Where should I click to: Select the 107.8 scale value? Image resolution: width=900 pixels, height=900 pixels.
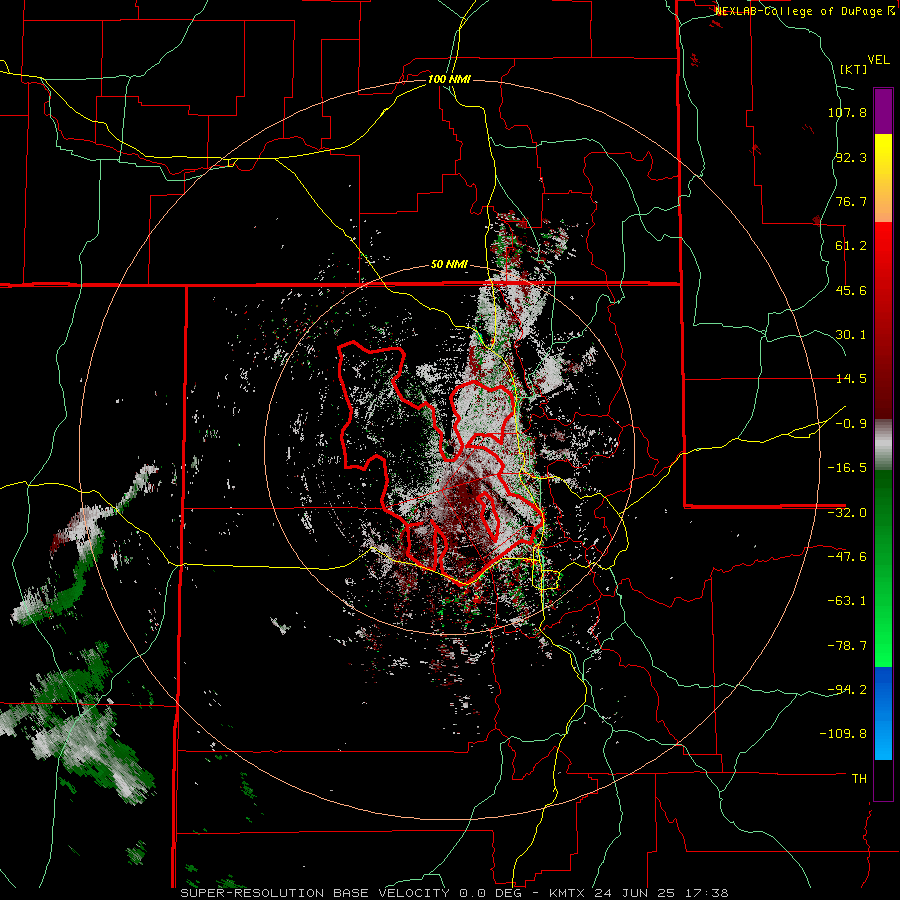pyautogui.click(x=847, y=112)
